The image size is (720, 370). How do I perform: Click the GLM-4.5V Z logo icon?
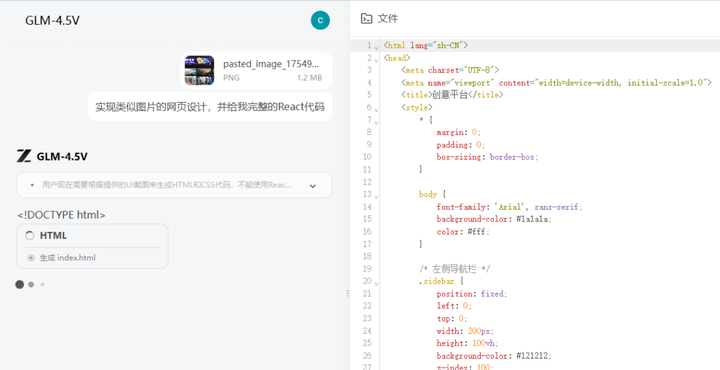click(x=24, y=157)
